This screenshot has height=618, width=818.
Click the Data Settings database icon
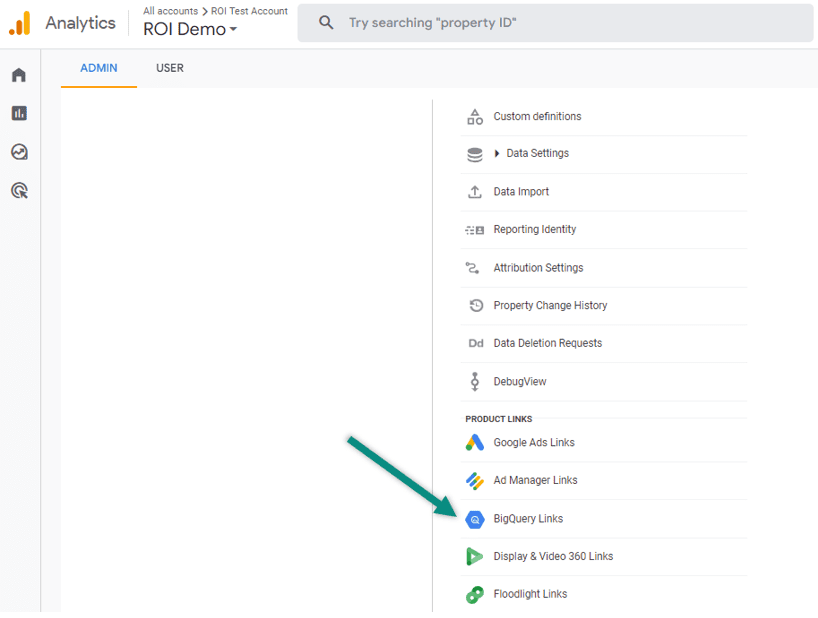click(475, 154)
